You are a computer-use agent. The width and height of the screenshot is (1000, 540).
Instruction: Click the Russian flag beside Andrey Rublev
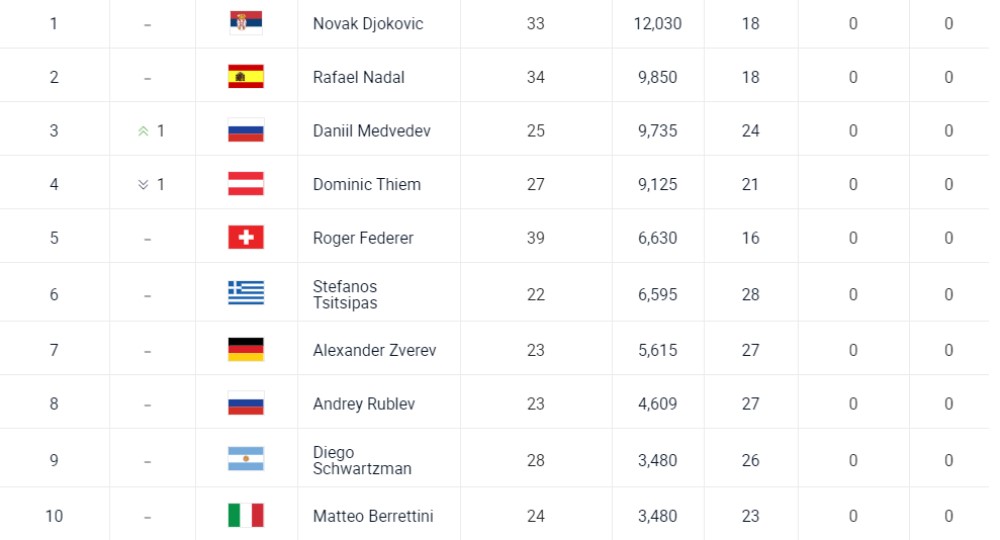point(246,403)
